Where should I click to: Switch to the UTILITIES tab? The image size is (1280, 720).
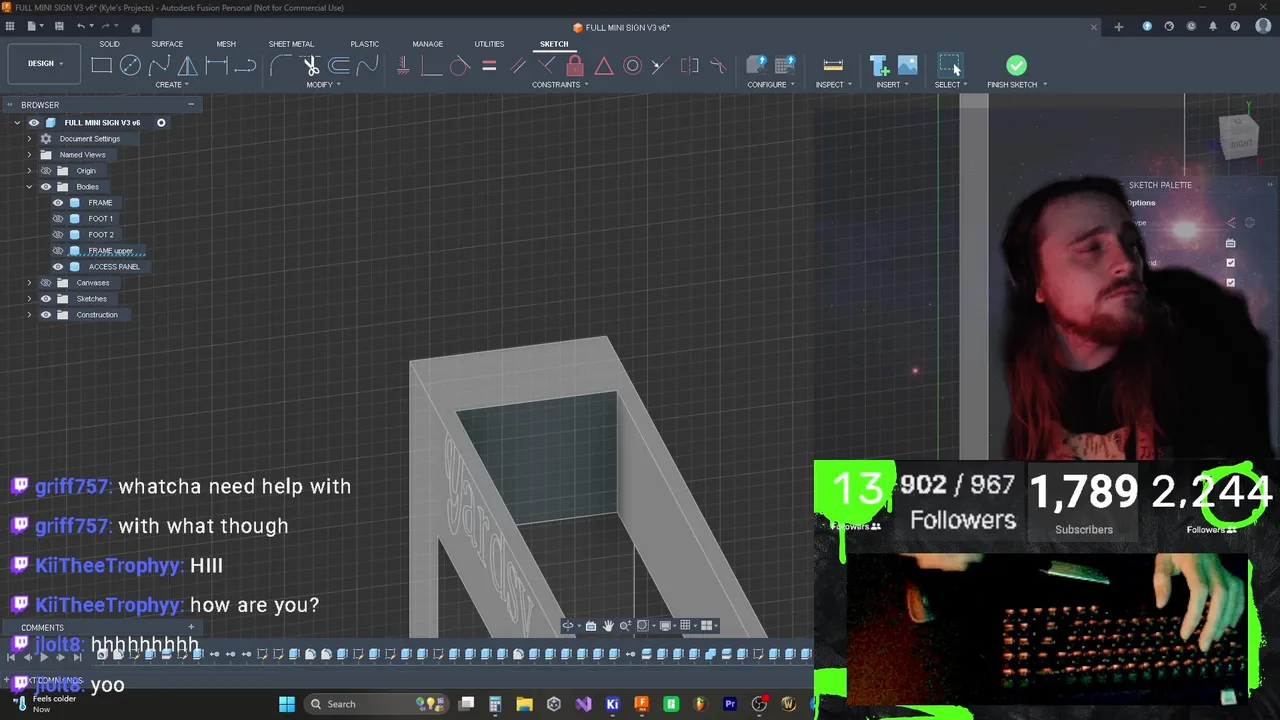pos(489,44)
